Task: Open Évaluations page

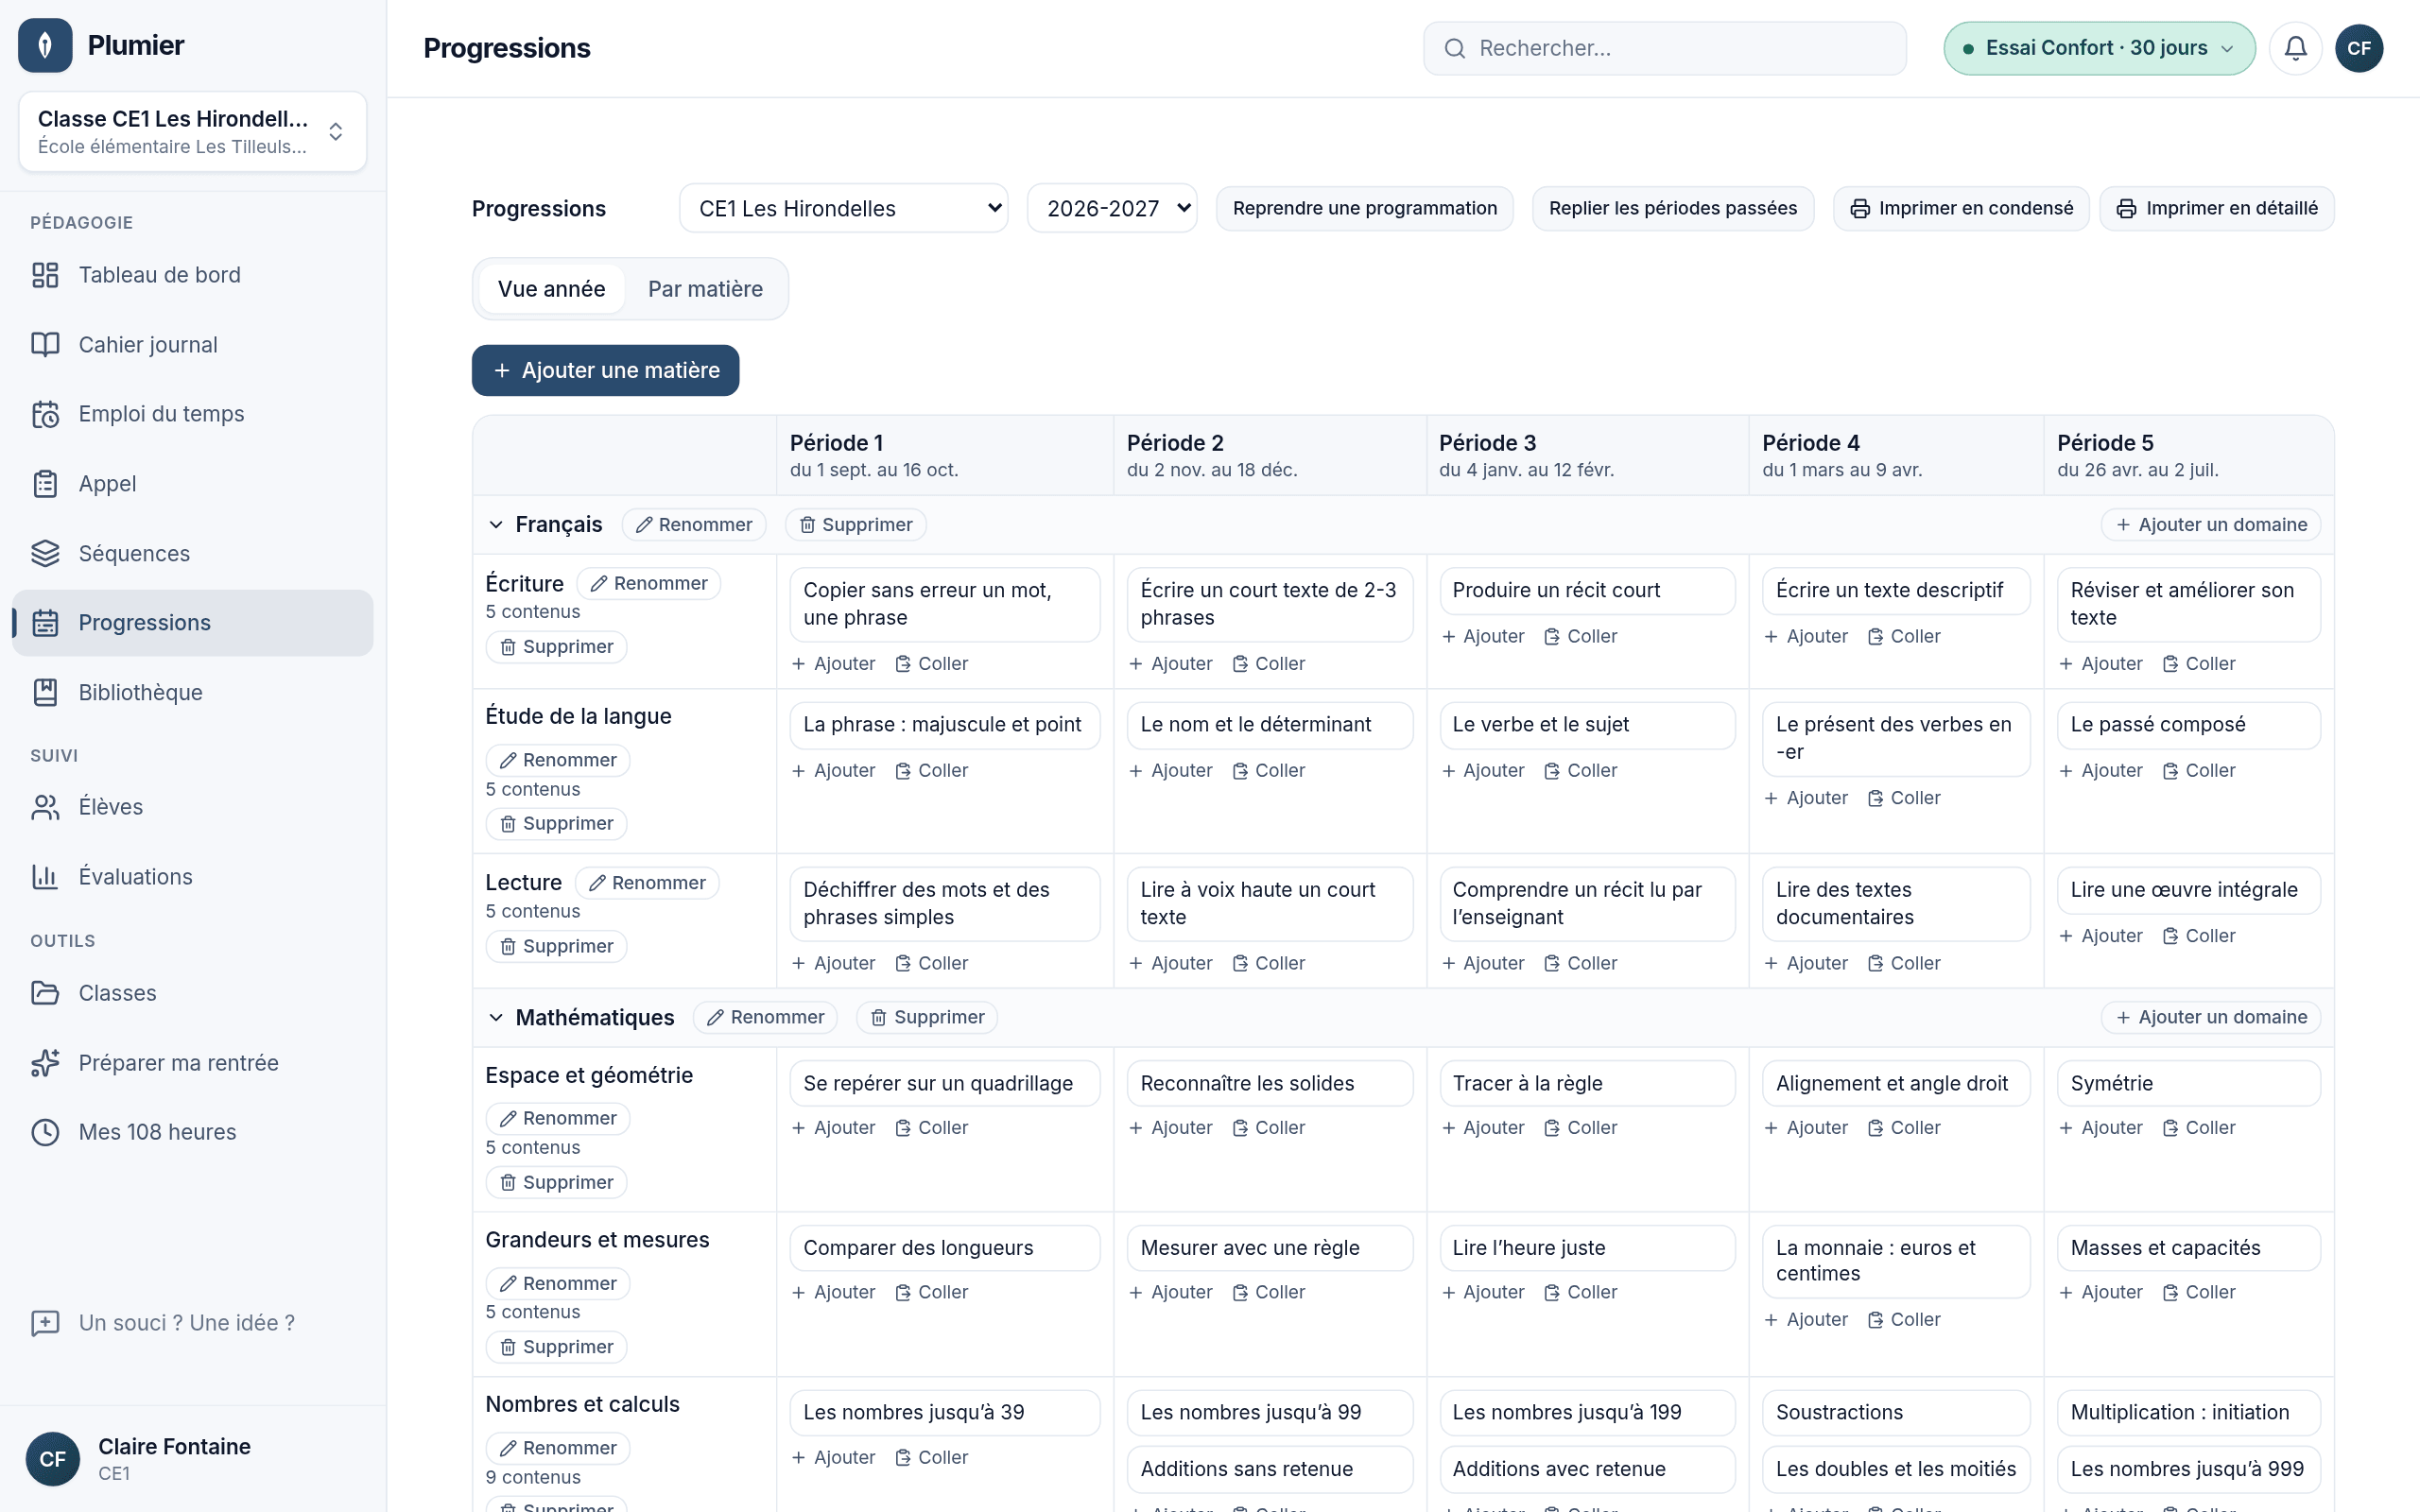Action: pyautogui.click(x=192, y=877)
